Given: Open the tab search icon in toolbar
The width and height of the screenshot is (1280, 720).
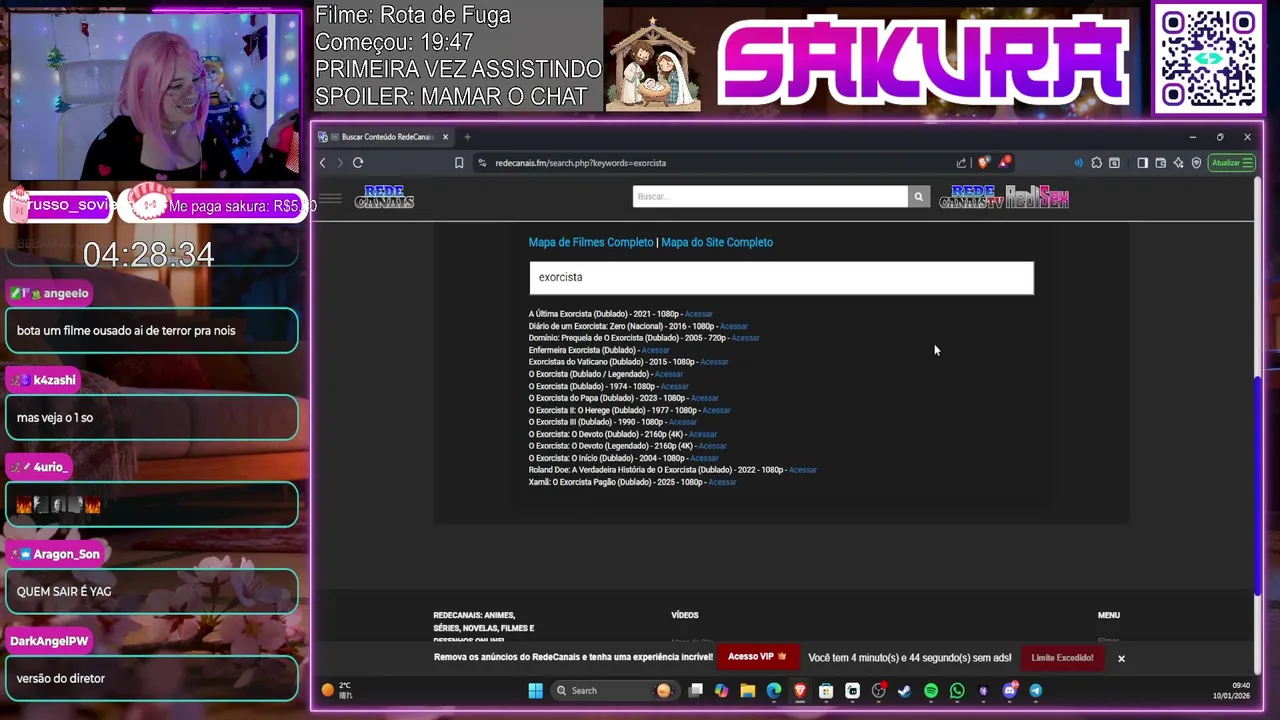Looking at the screenshot, I should coord(1114,163).
